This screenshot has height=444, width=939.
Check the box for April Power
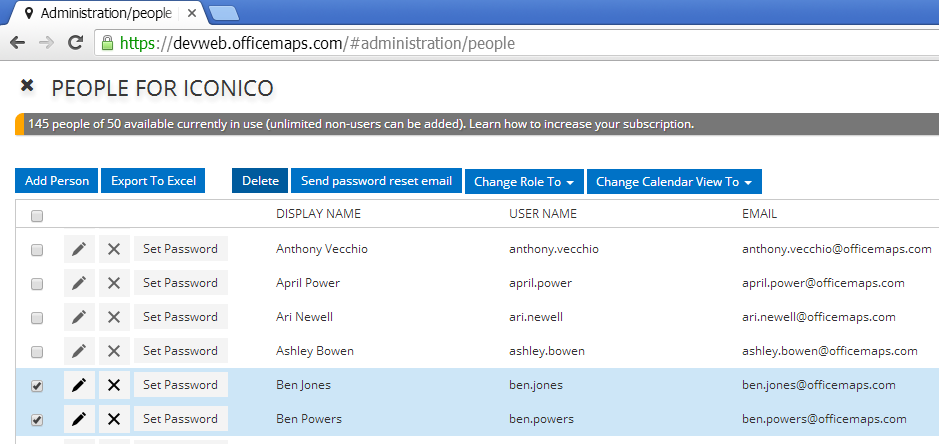pos(37,284)
